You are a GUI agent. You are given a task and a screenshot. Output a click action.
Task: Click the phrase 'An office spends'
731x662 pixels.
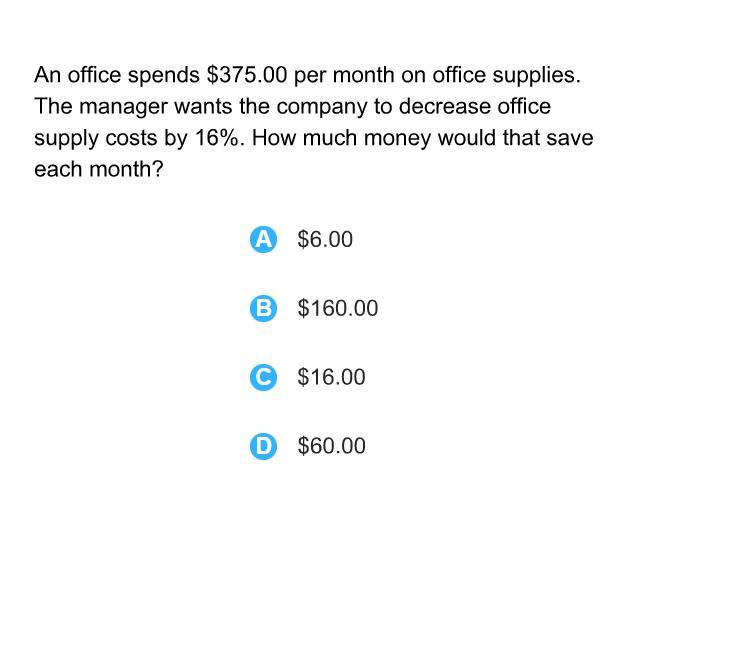(x=117, y=76)
